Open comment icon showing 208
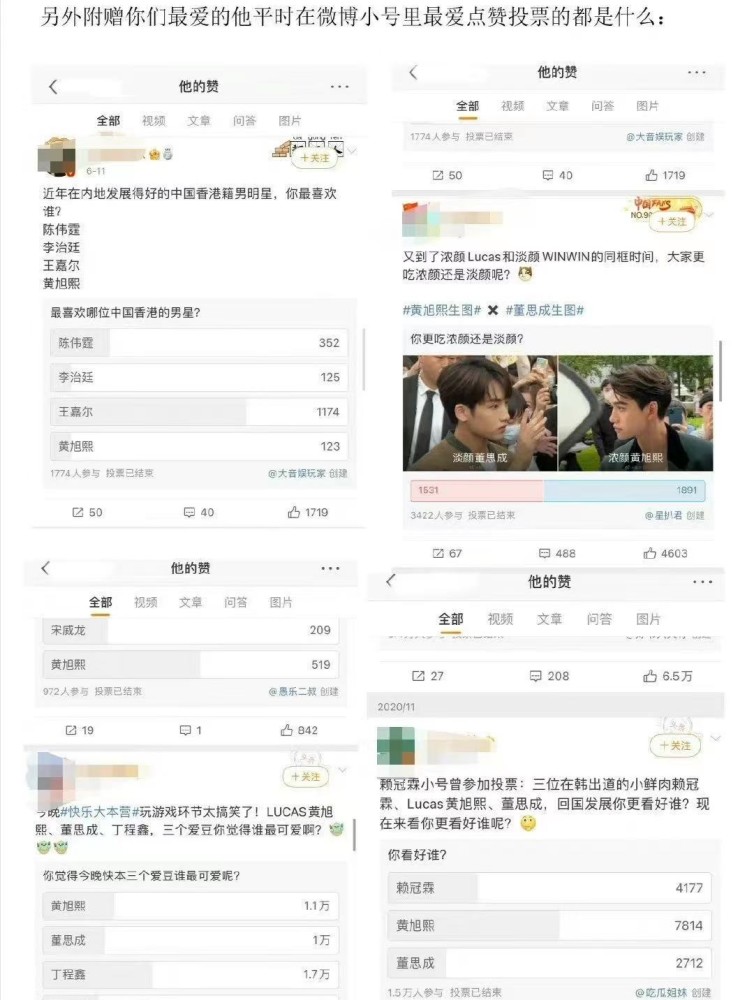The height and width of the screenshot is (1000, 754). 549,676
